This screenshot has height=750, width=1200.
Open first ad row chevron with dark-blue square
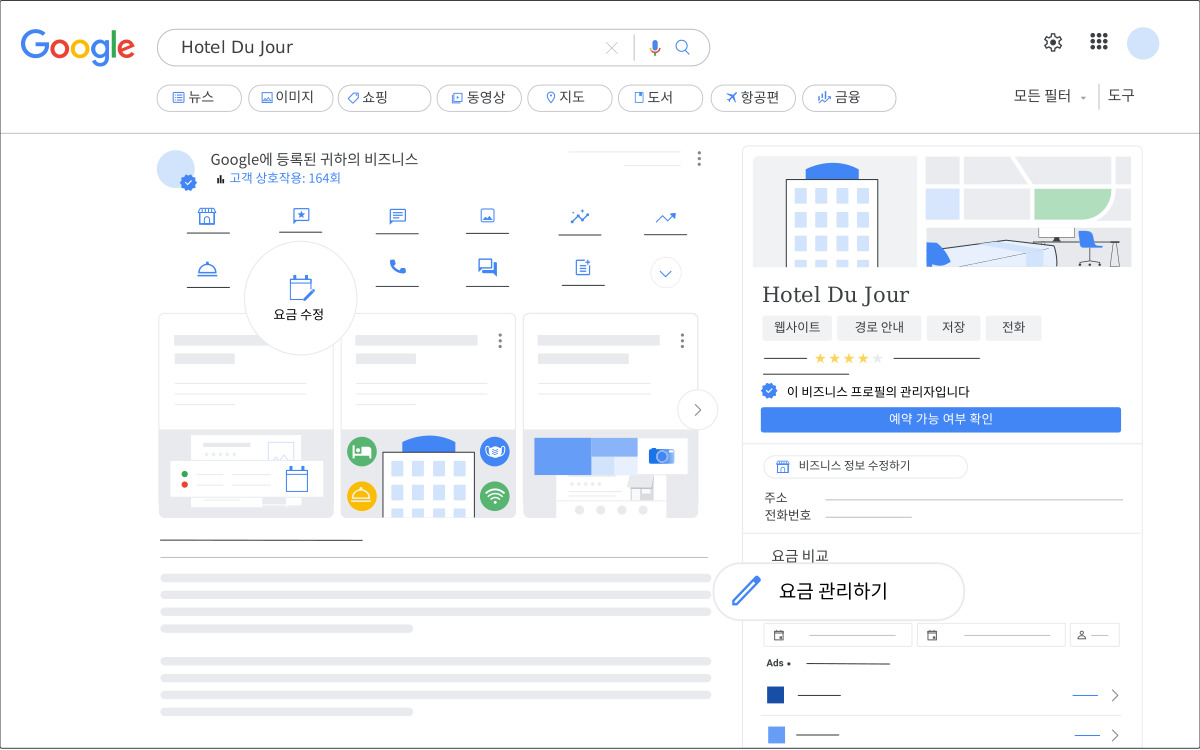(1115, 695)
